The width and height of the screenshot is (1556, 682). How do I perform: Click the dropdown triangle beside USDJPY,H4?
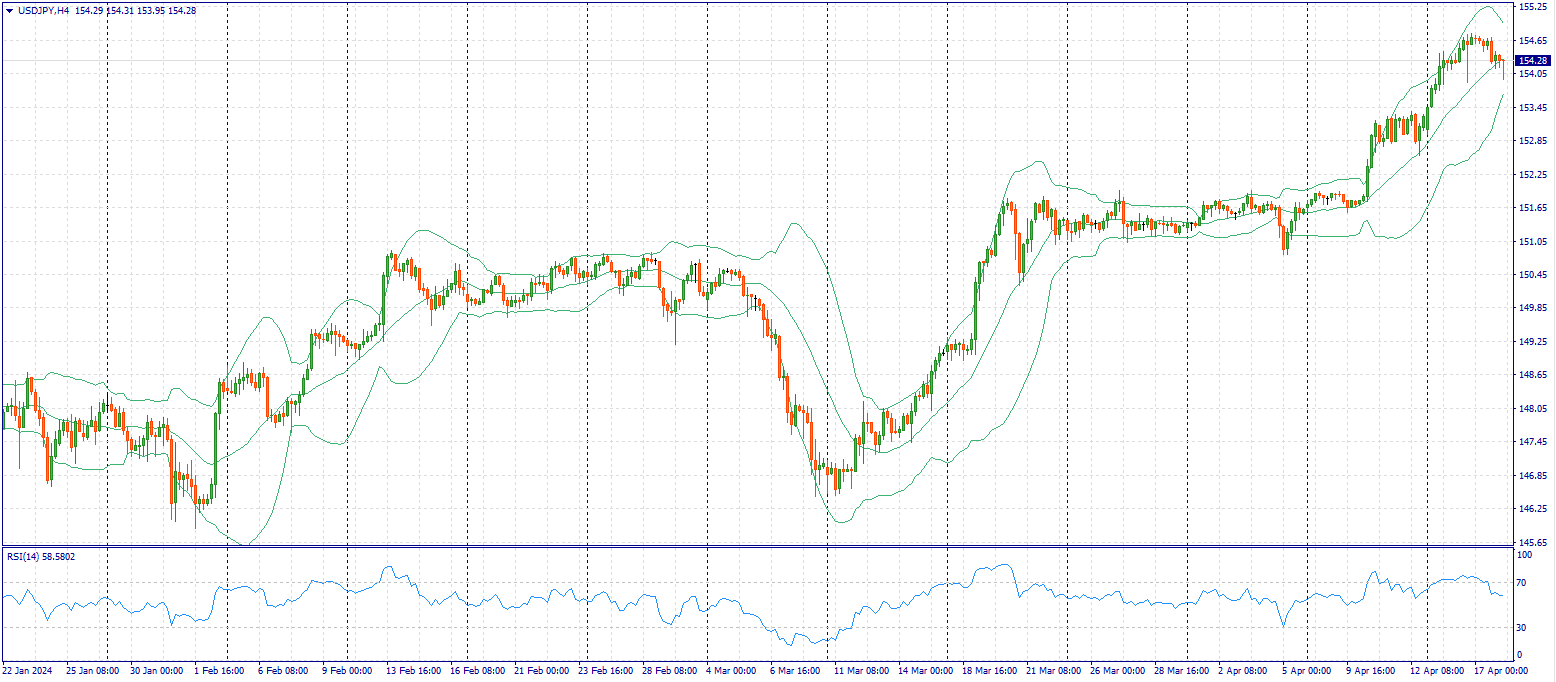[9, 11]
